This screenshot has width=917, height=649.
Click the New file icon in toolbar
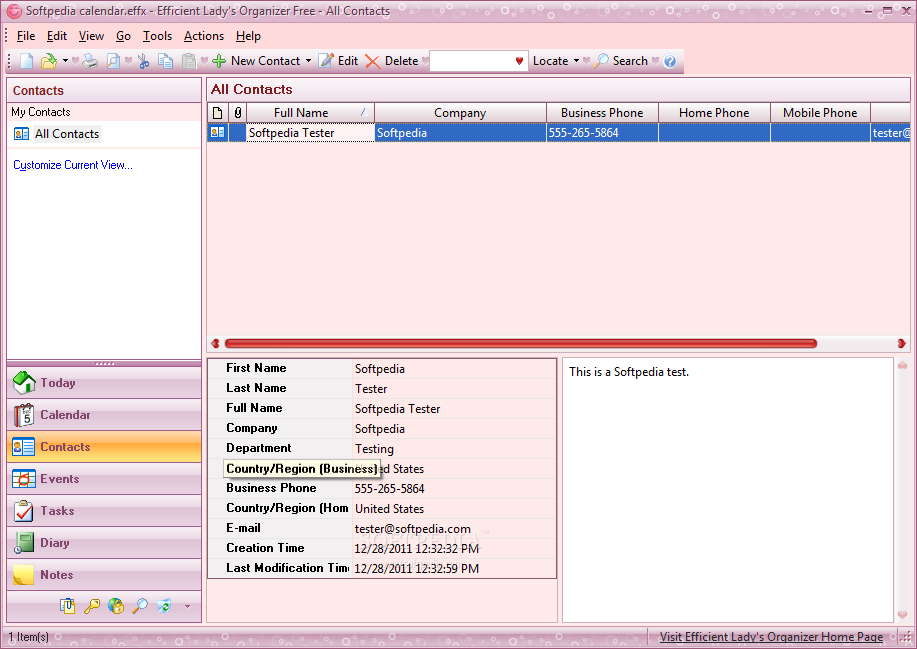point(26,61)
